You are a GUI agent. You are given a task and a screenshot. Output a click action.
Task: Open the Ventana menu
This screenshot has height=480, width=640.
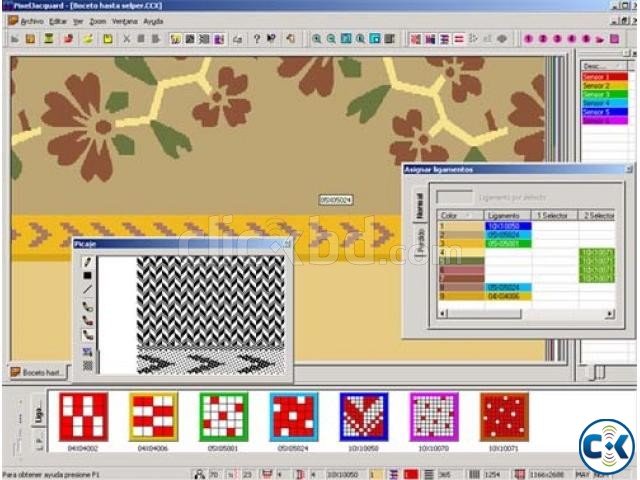[x=125, y=20]
